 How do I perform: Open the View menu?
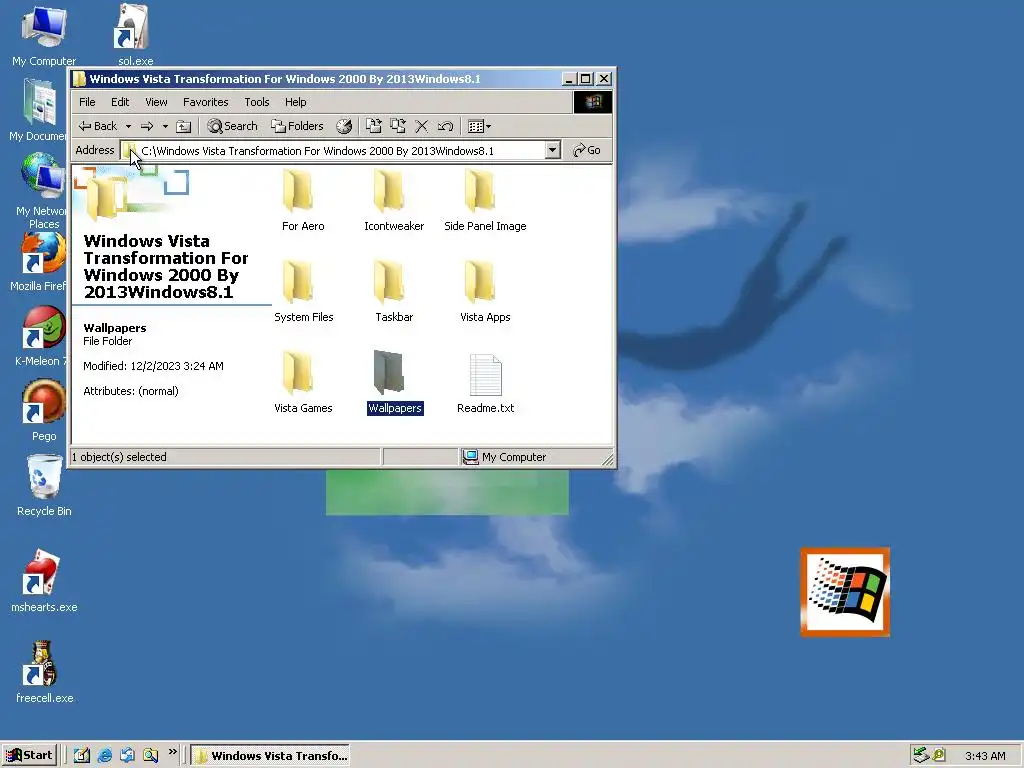[x=156, y=102]
